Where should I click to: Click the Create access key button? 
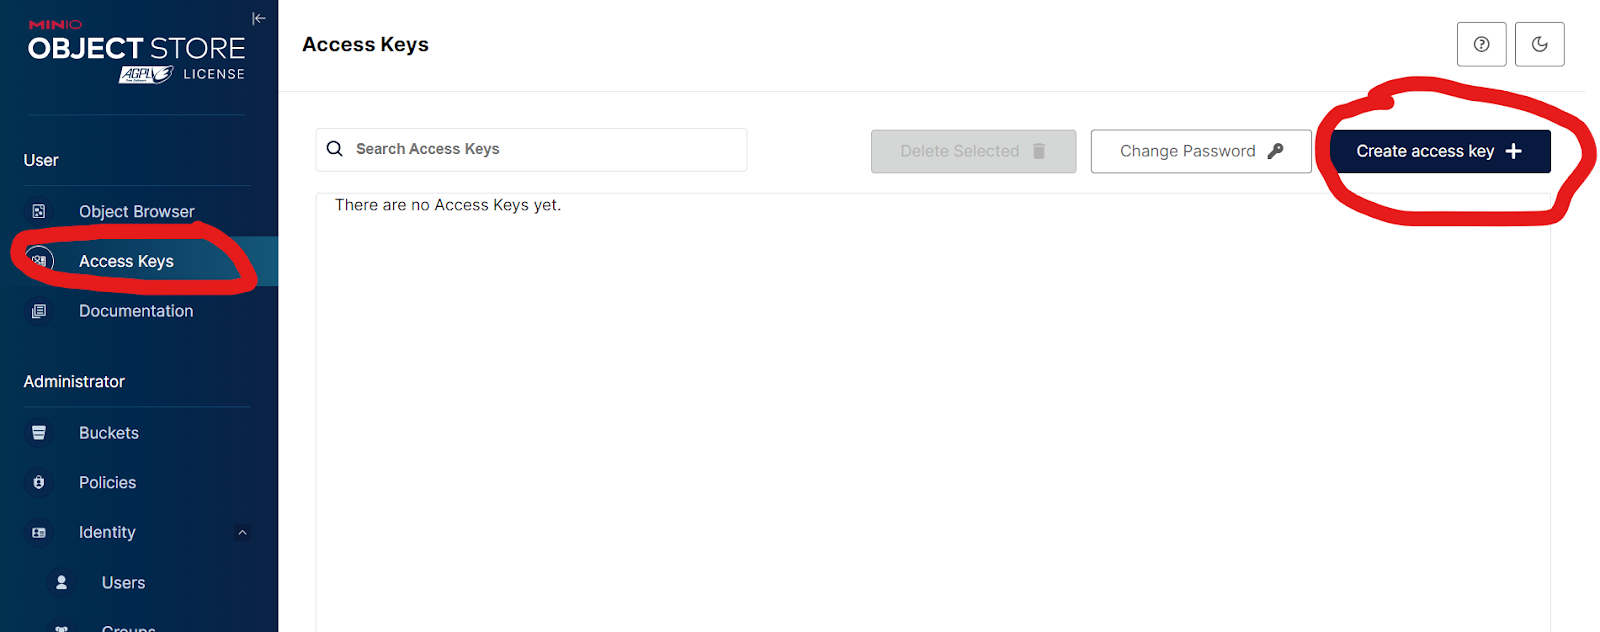(x=1439, y=151)
